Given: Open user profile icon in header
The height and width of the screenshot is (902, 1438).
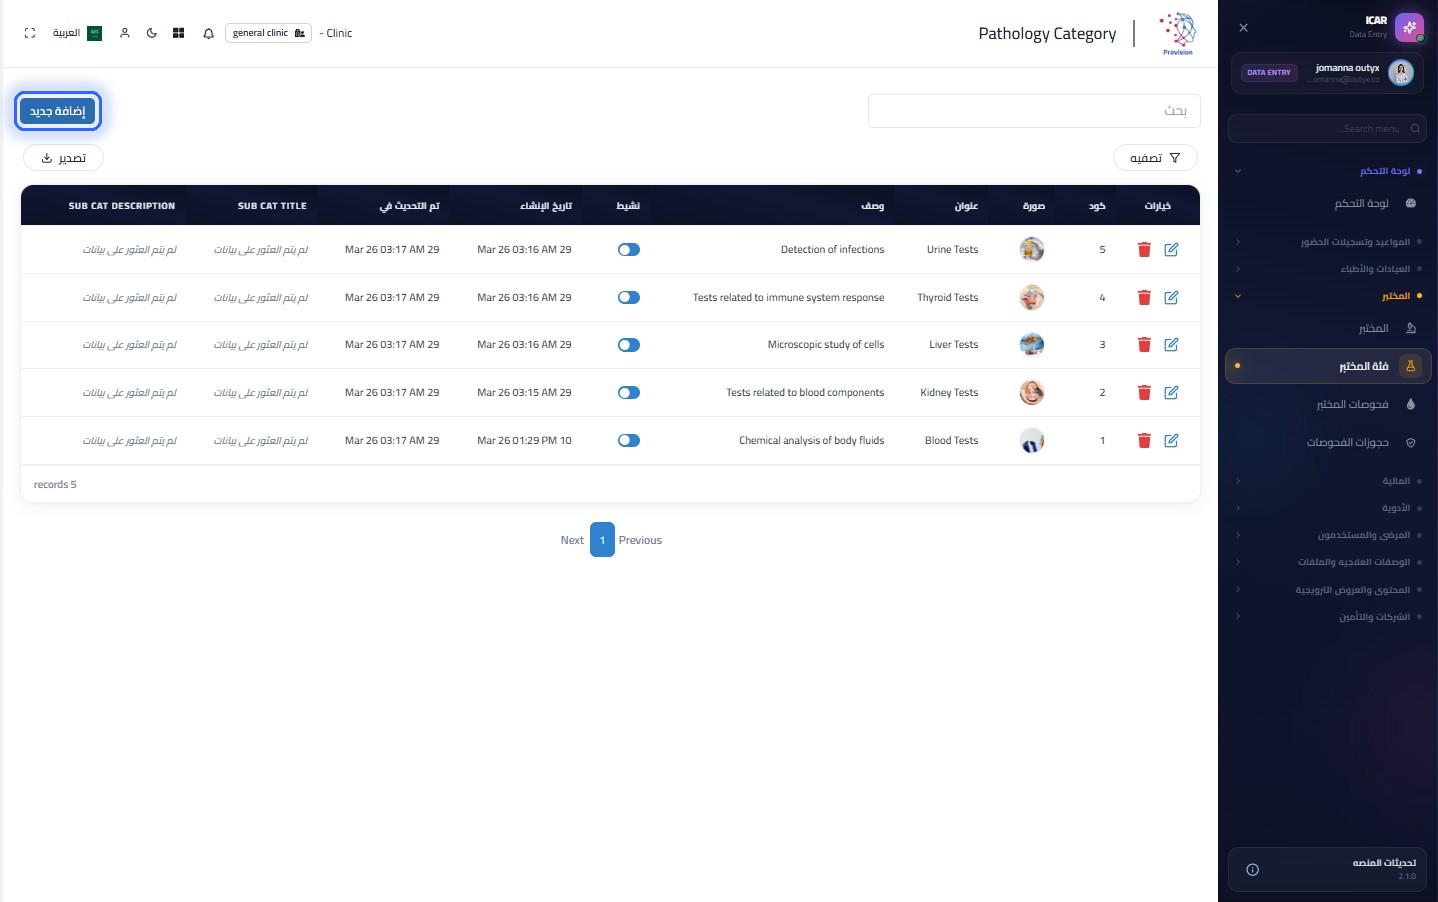Looking at the screenshot, I should [125, 33].
